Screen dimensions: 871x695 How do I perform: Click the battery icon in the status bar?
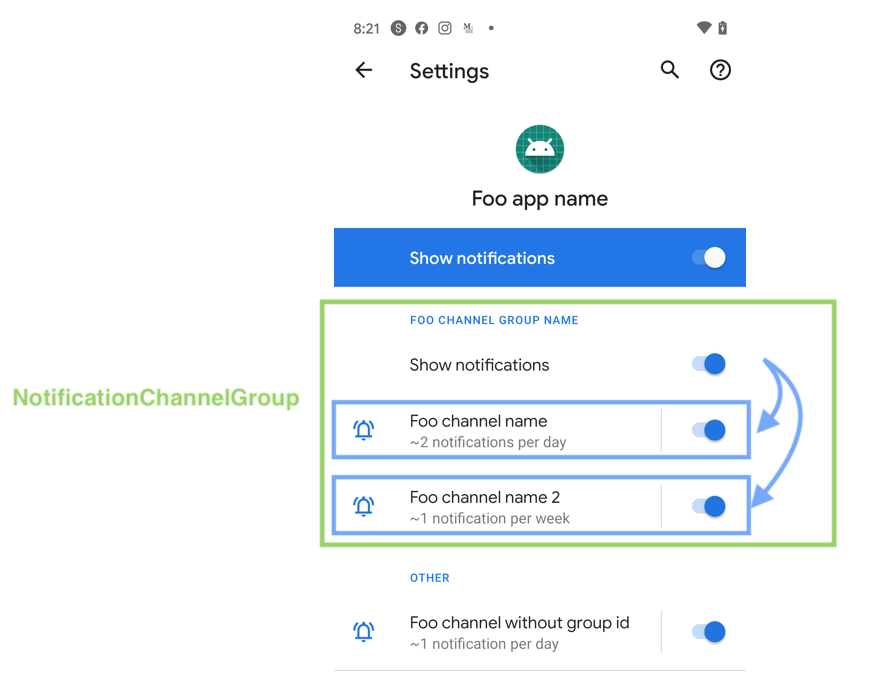(724, 27)
